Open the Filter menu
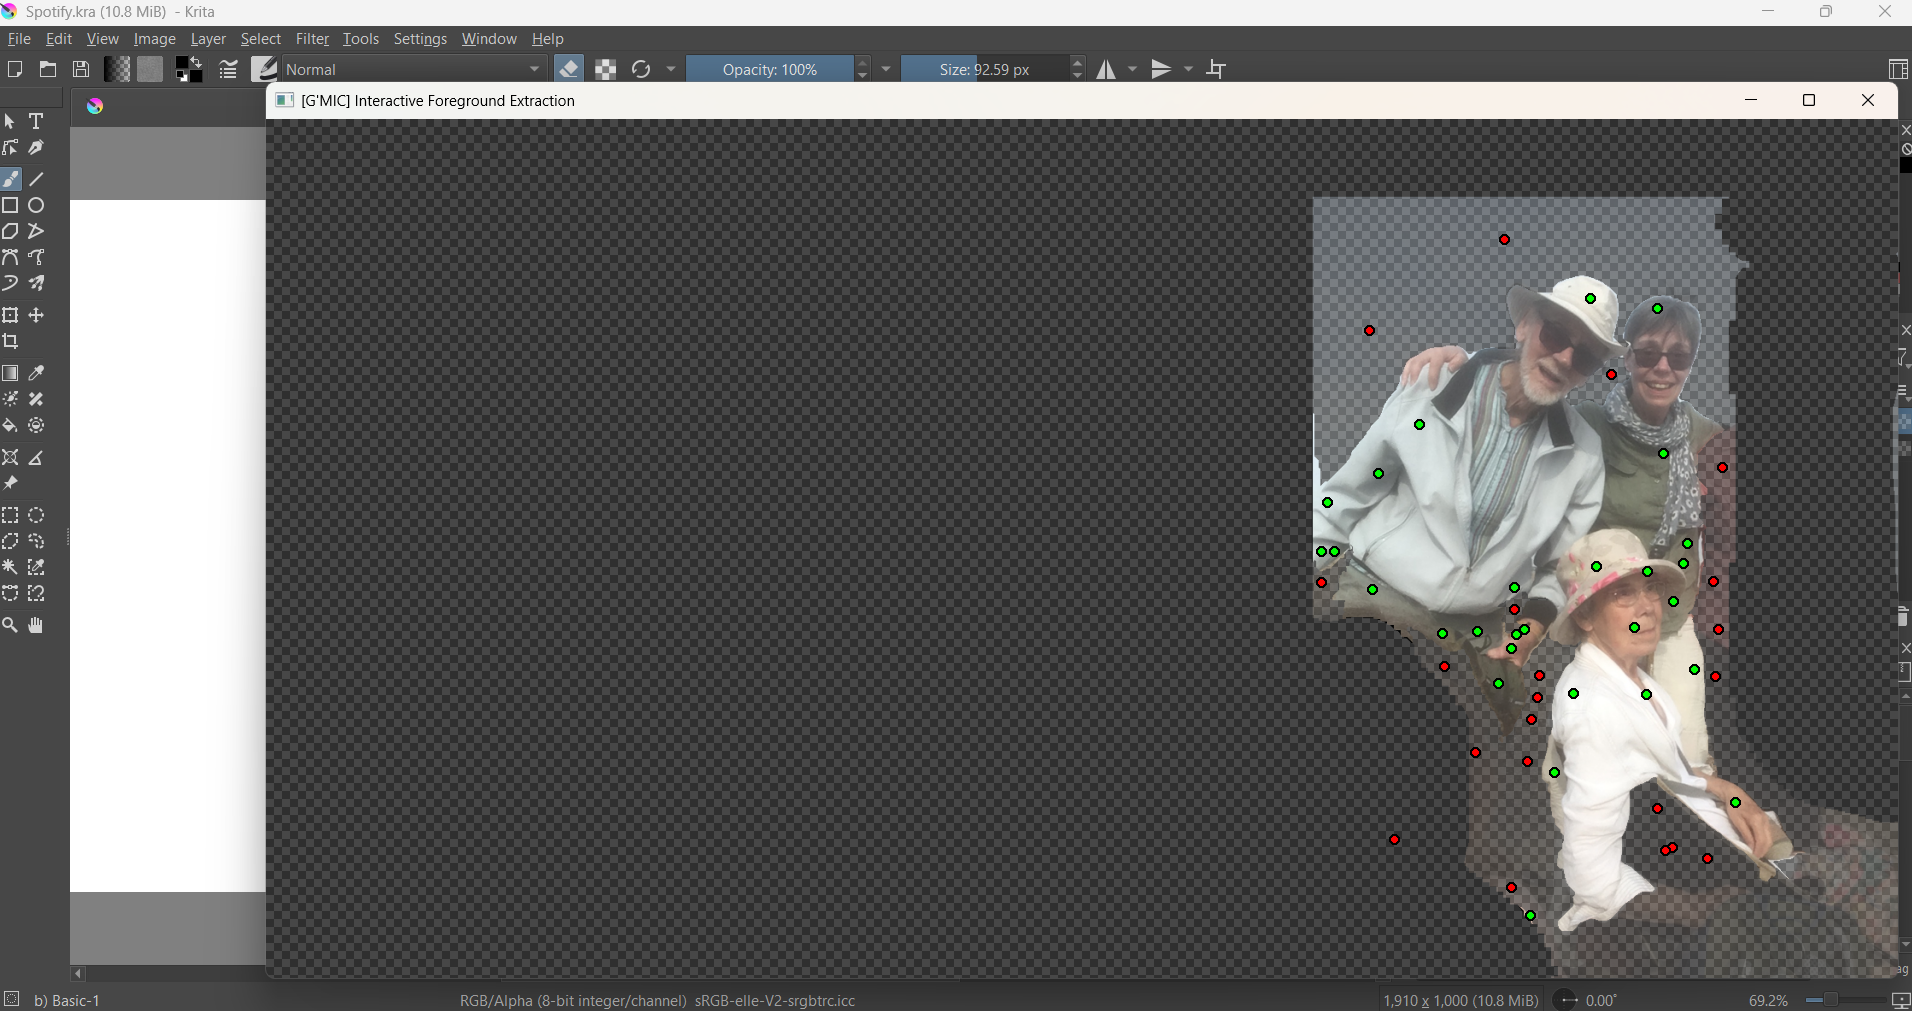This screenshot has width=1912, height=1011. (312, 39)
